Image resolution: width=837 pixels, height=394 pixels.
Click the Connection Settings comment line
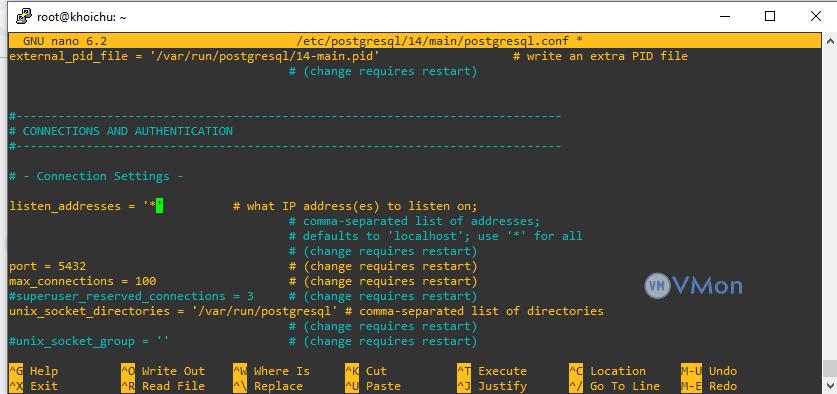(96, 176)
